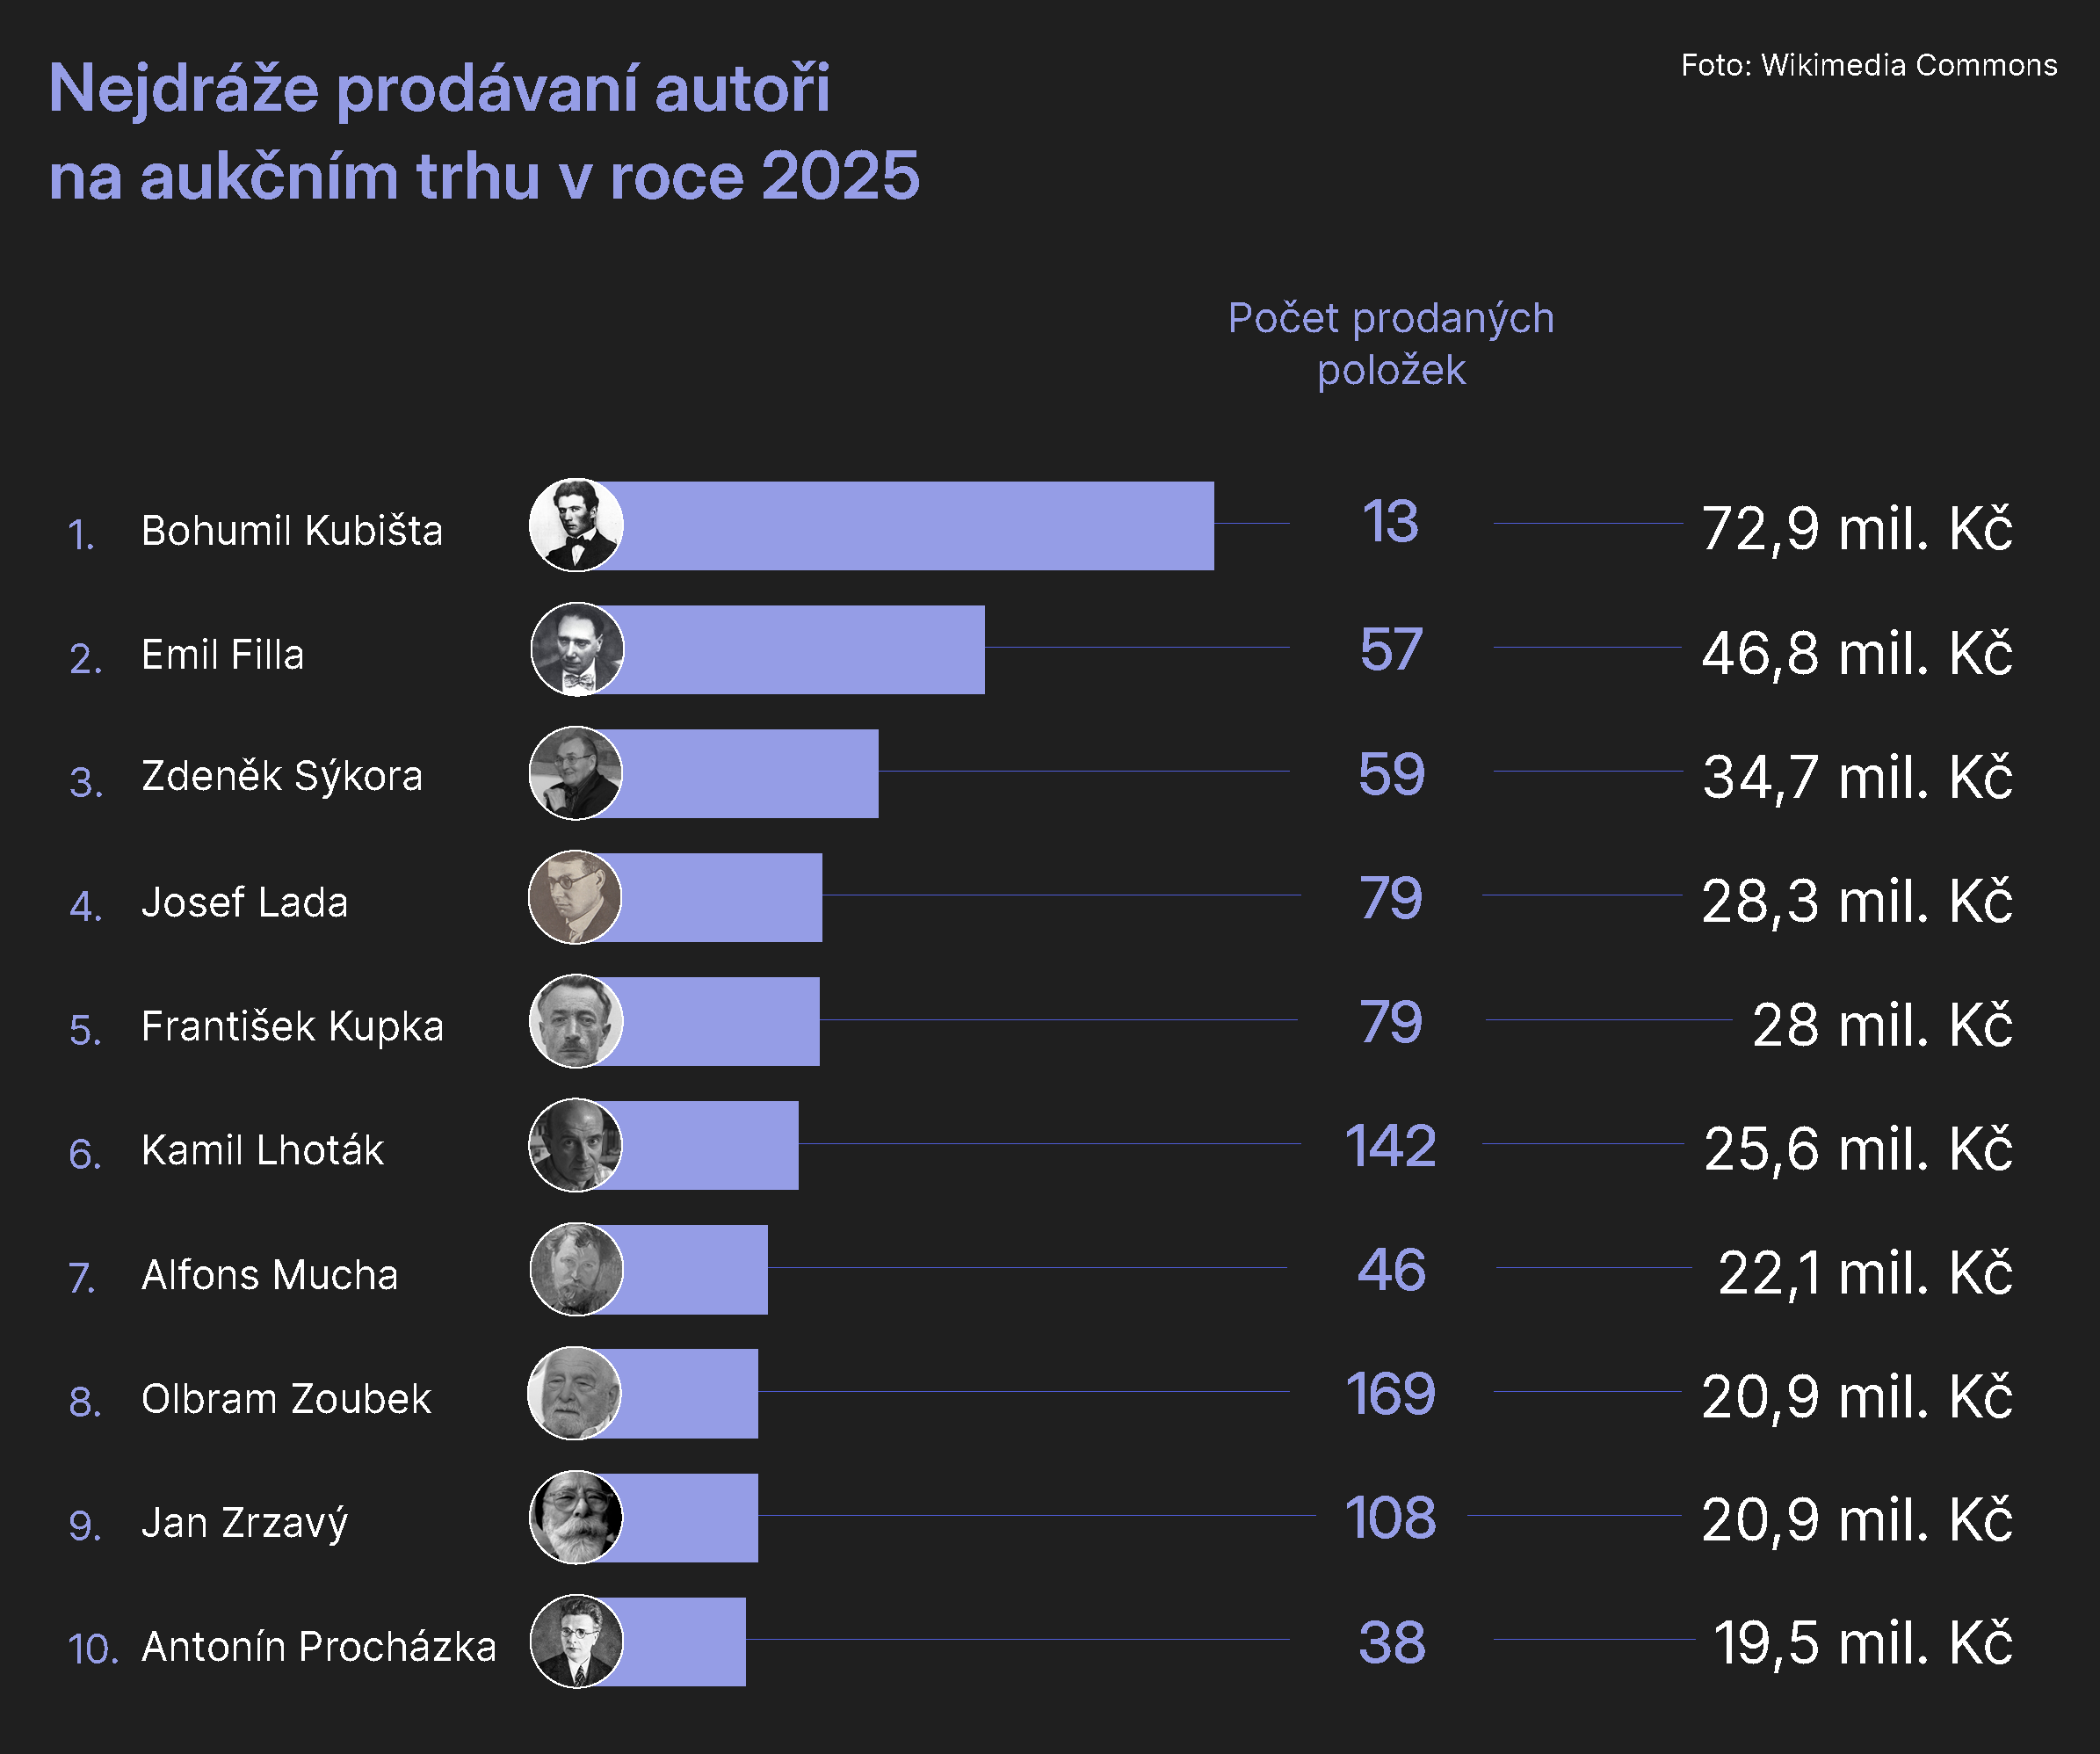
Task: Click the "Foto: Wikimedia Commons" credit
Action: click(1868, 65)
